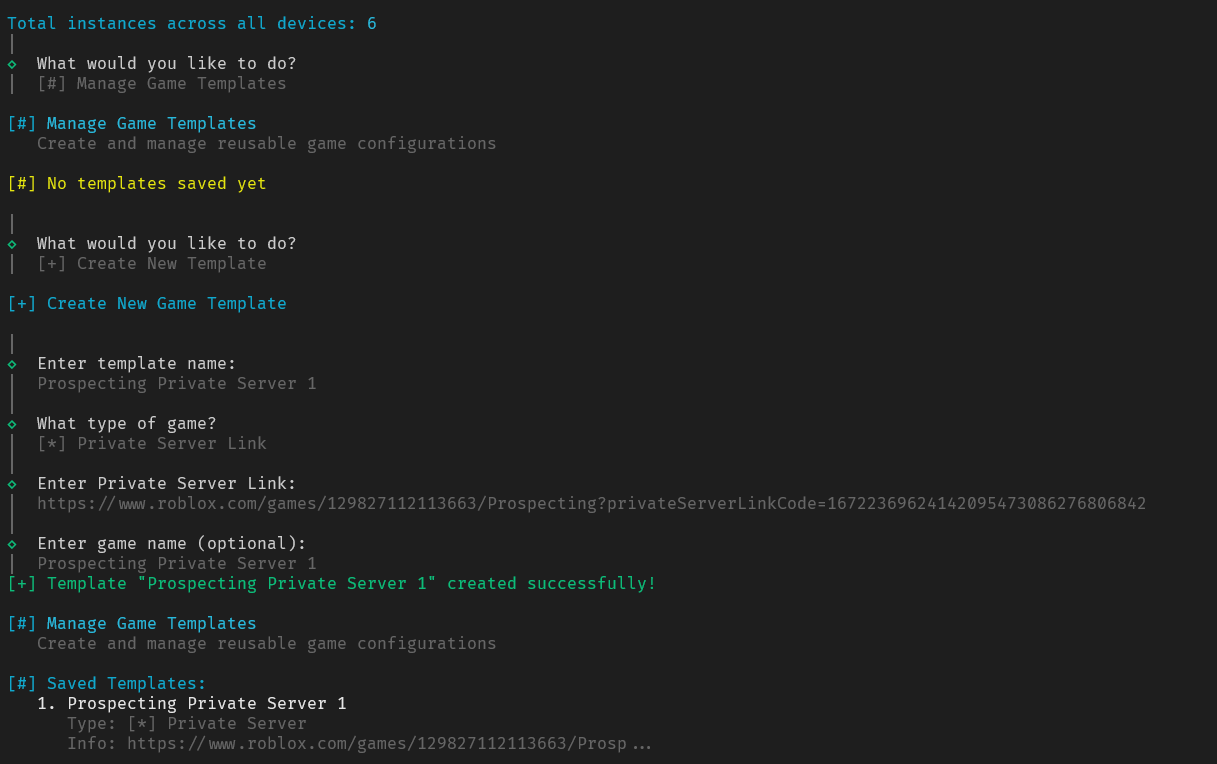Click the answer typed under "Enter template name:"

(x=177, y=384)
